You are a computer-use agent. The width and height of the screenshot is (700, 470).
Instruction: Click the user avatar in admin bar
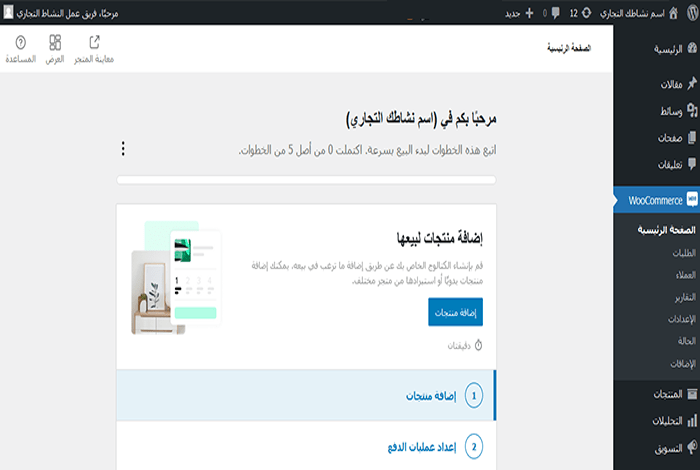coord(8,13)
